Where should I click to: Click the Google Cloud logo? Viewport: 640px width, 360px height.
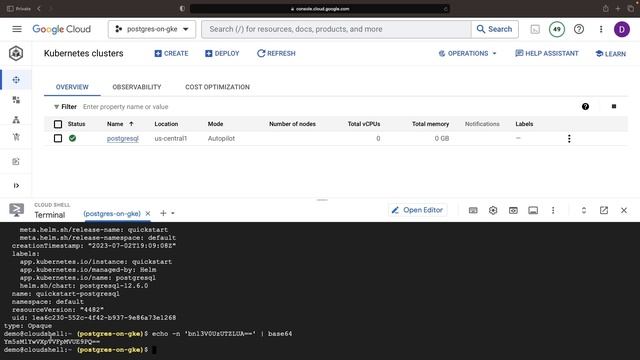[x=62, y=29]
